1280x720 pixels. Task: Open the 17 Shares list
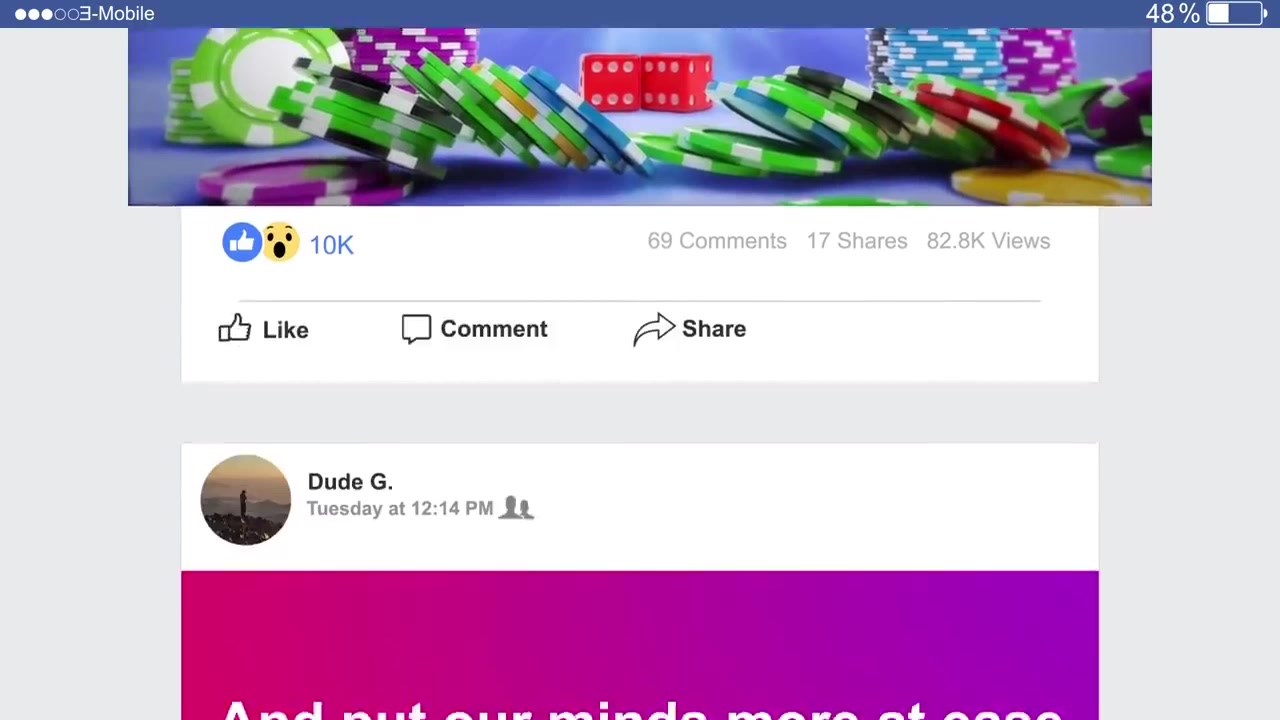tap(857, 241)
